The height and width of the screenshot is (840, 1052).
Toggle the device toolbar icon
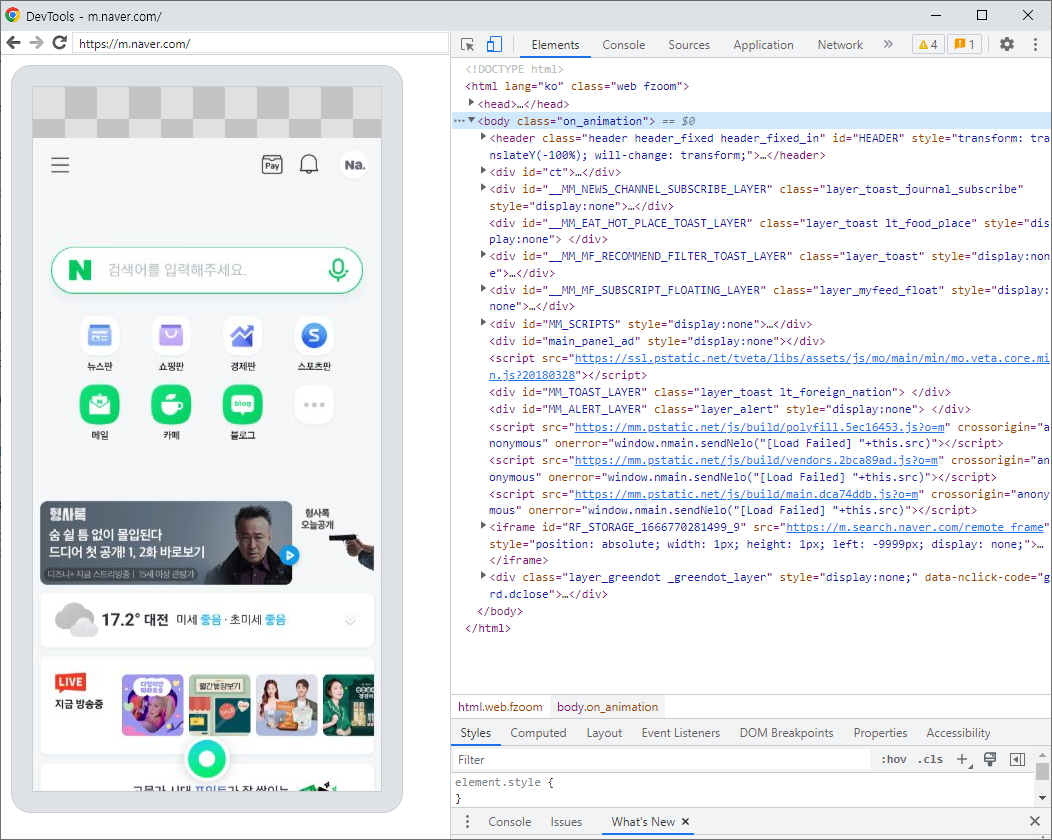[x=494, y=44]
